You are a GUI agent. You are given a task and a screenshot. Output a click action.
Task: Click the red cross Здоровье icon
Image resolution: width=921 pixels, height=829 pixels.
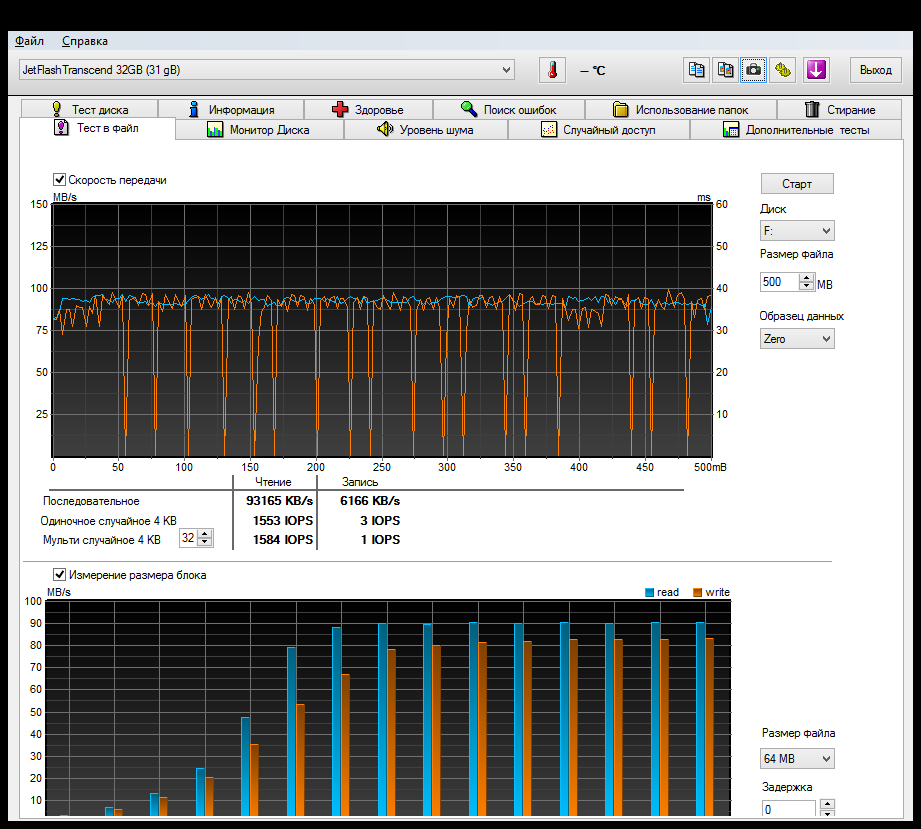pos(340,109)
